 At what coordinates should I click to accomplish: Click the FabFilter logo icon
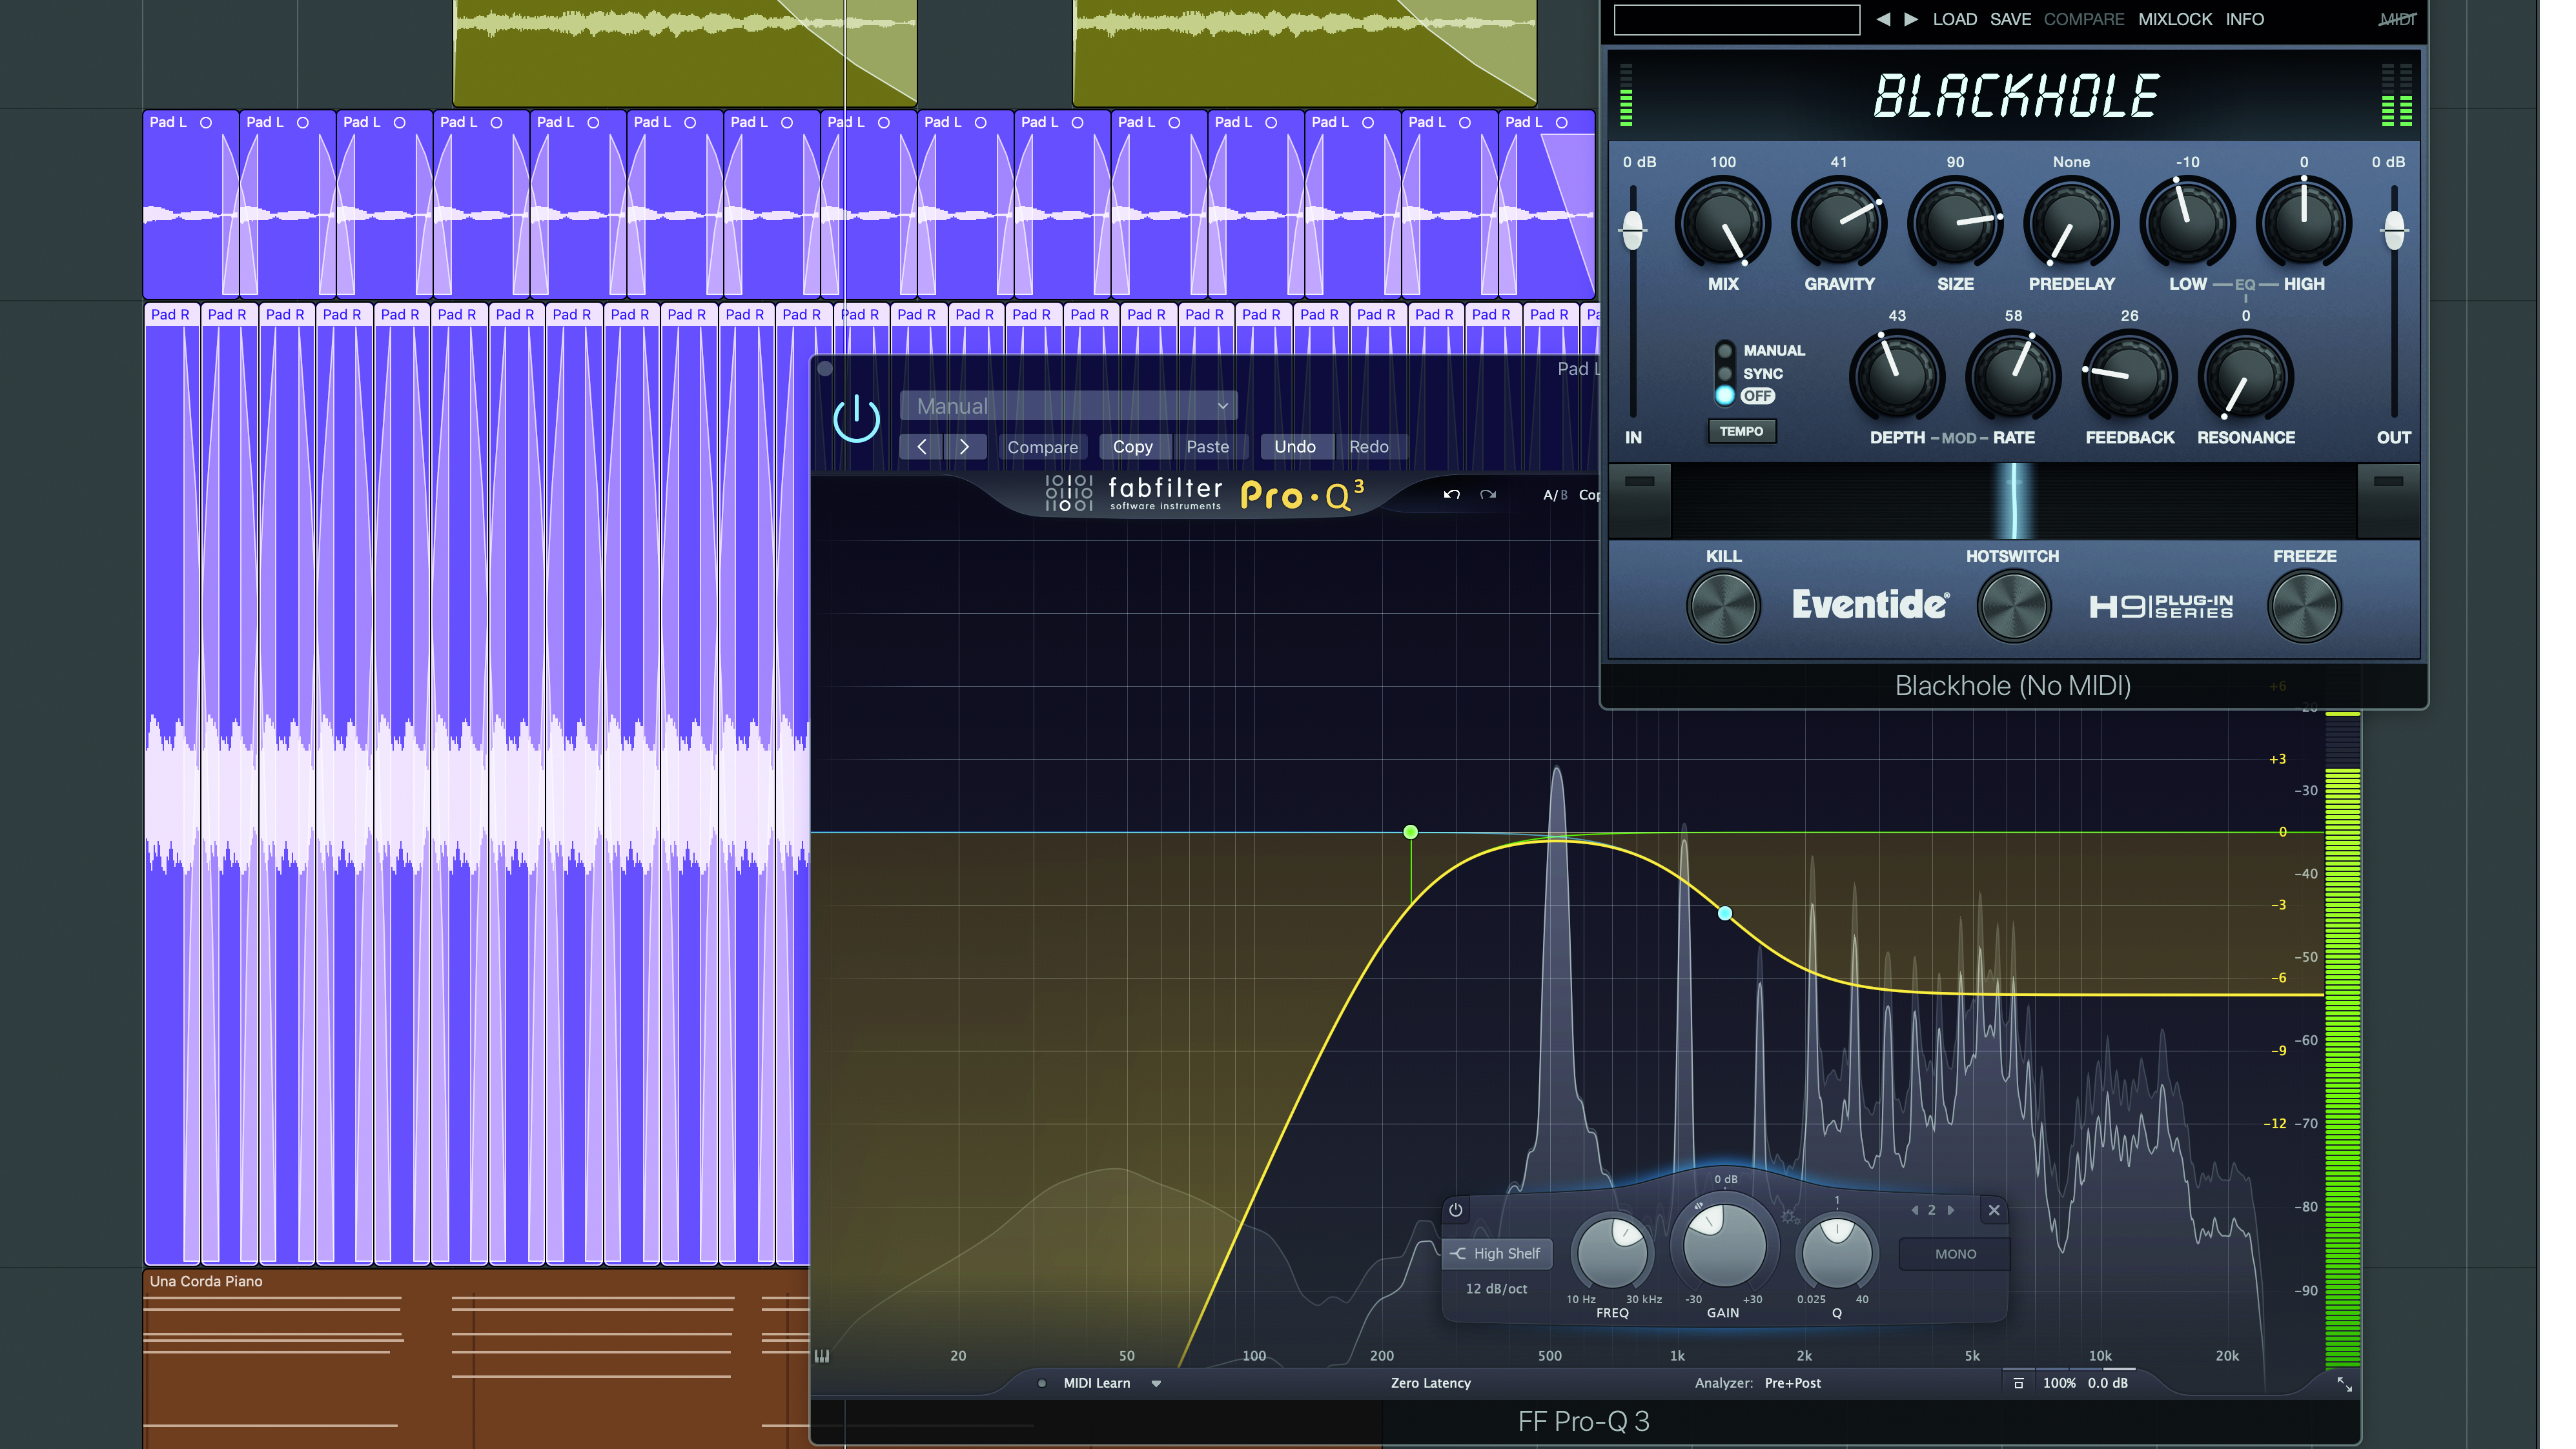[x=1068, y=493]
